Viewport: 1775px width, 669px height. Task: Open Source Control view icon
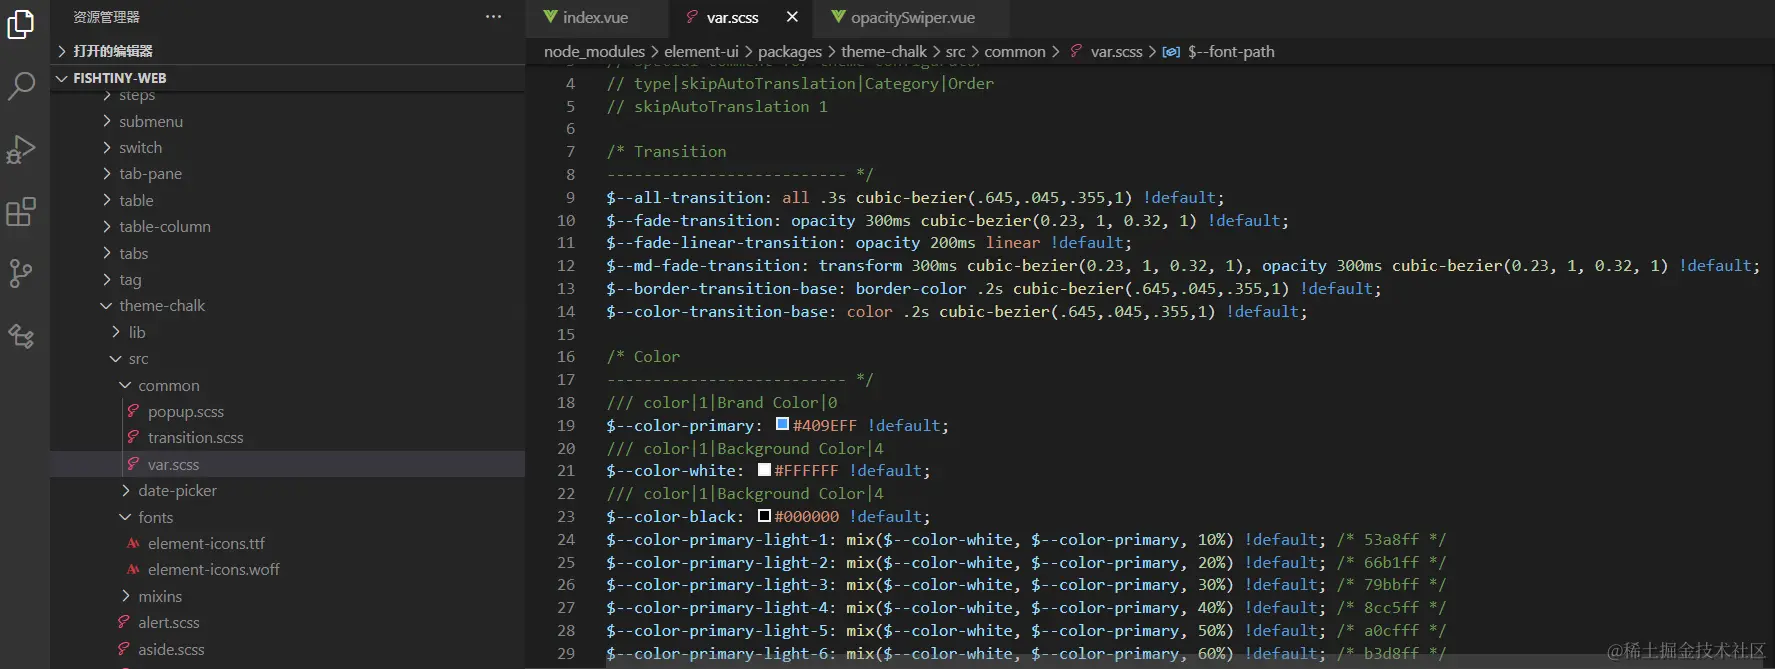pyautogui.click(x=21, y=273)
